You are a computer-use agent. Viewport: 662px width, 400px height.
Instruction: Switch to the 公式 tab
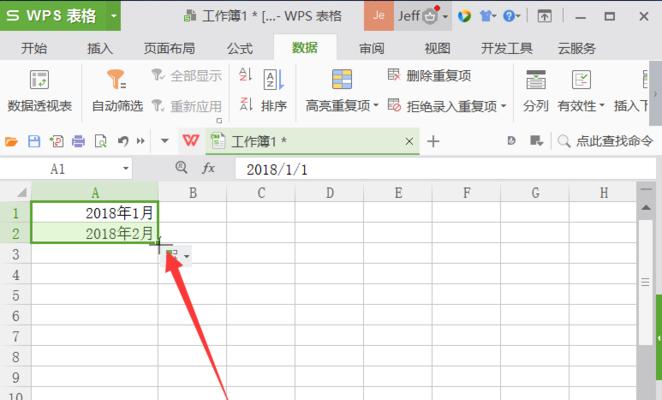(240, 48)
